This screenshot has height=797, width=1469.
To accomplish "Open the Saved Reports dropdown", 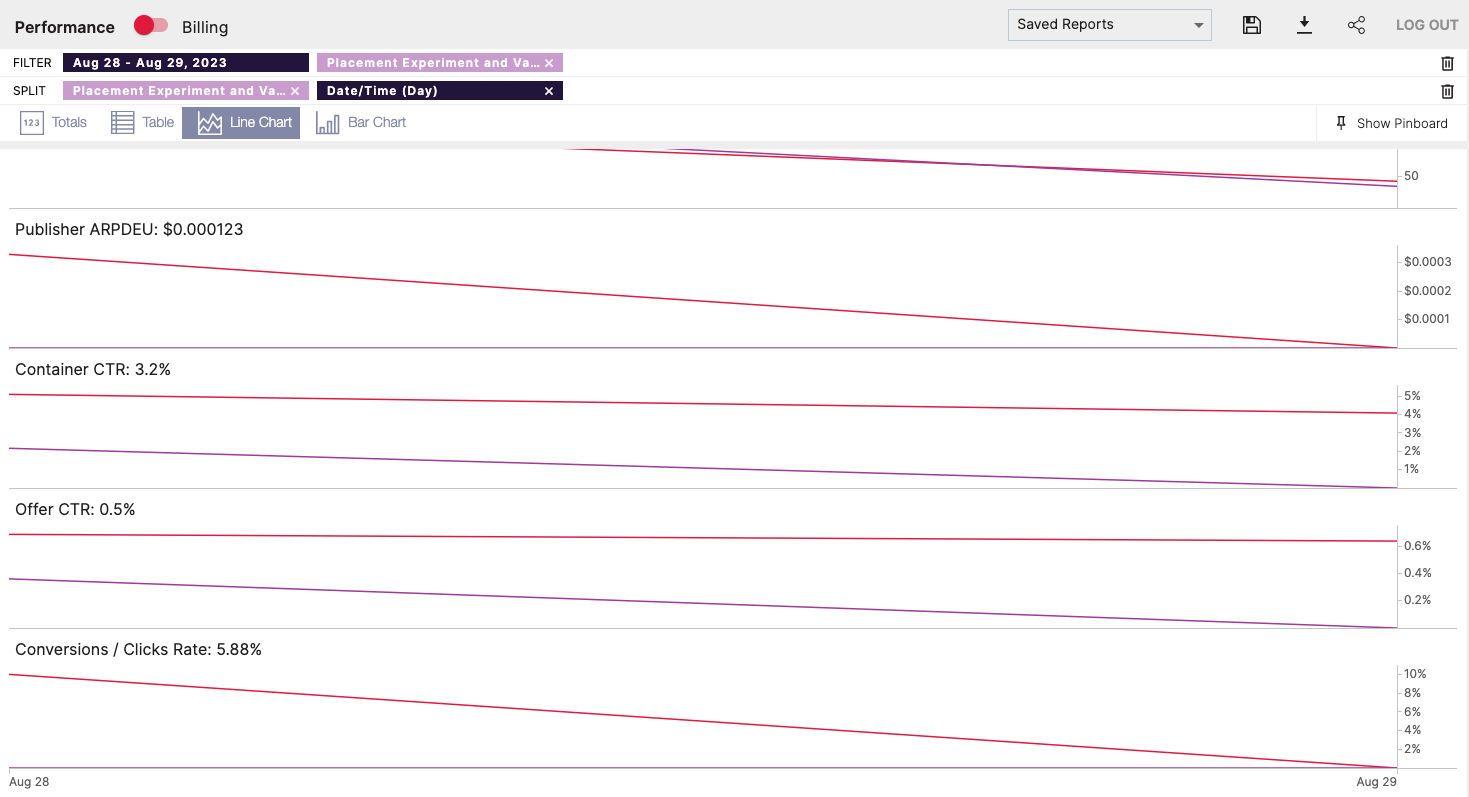I will tap(1109, 25).
